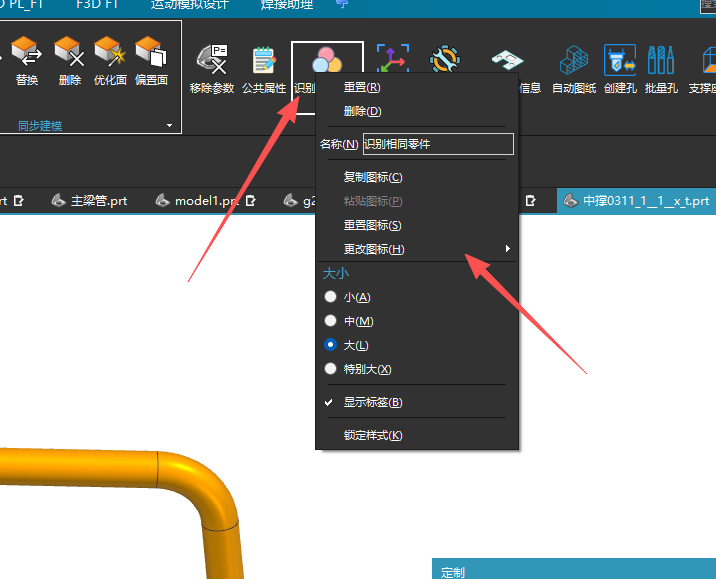This screenshot has height=579, width=716.
Task: Expand the 同步建模 group dropdown arrow
Action: pyautogui.click(x=169, y=127)
